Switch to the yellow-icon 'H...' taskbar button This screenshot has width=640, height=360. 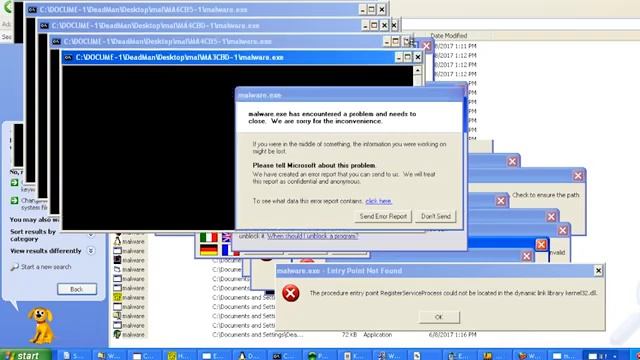pos(181,356)
